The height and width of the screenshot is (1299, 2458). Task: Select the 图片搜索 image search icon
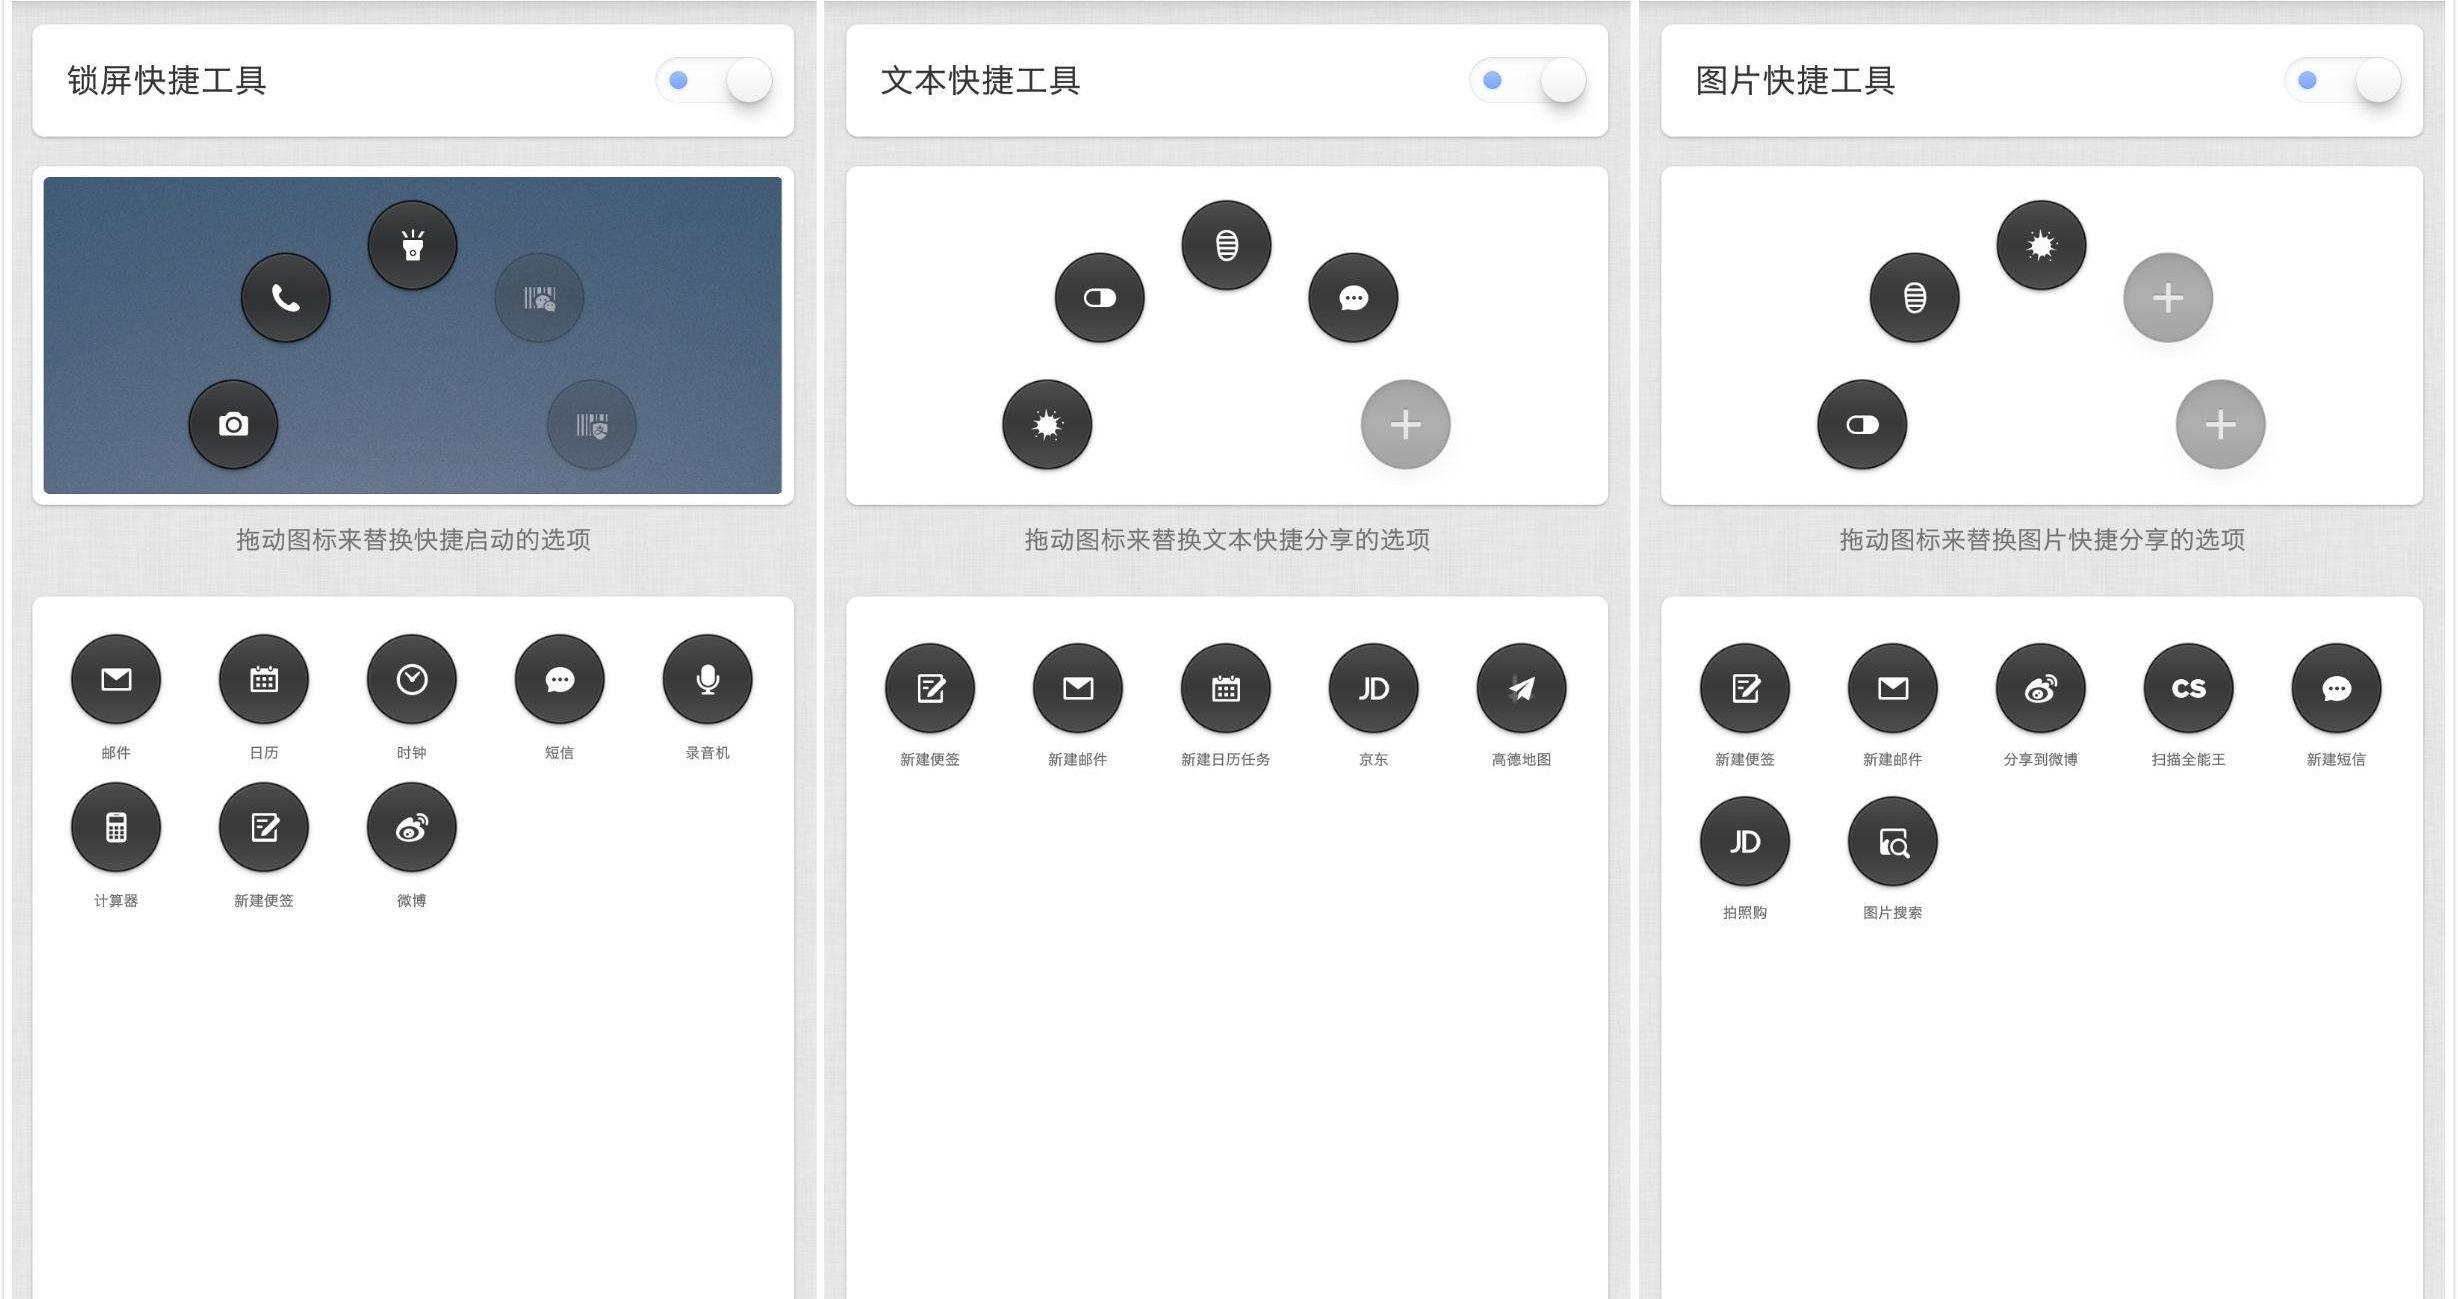point(1893,841)
